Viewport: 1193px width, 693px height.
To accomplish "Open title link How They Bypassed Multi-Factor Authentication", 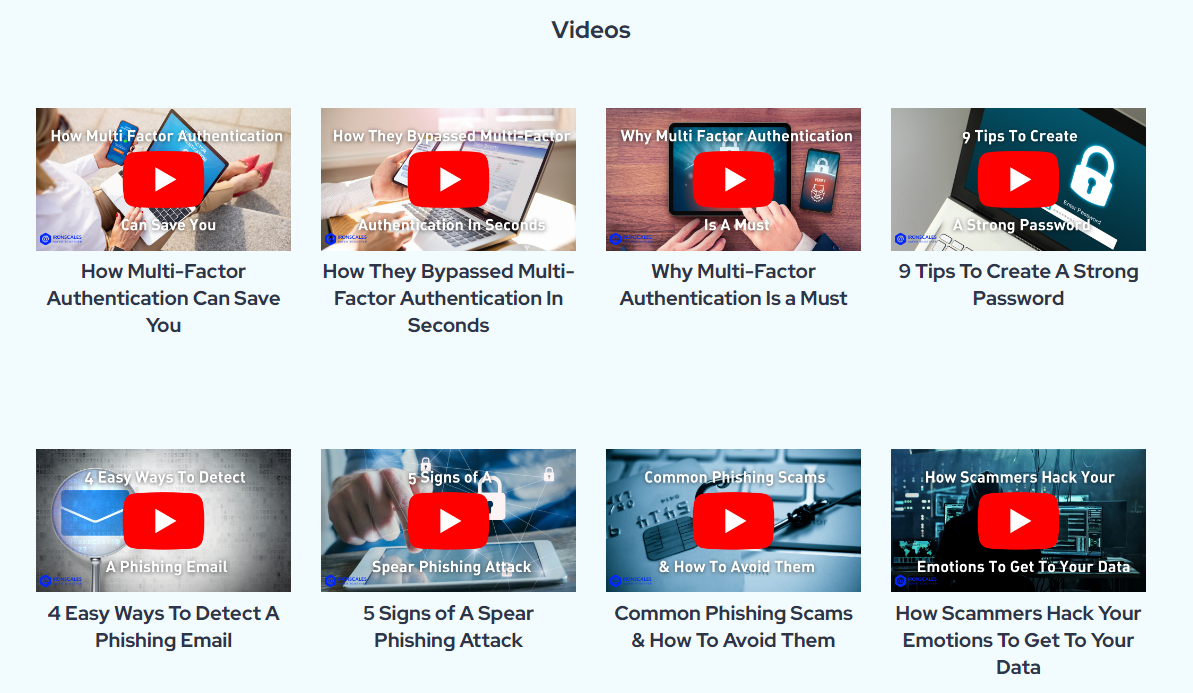I will pyautogui.click(x=448, y=298).
